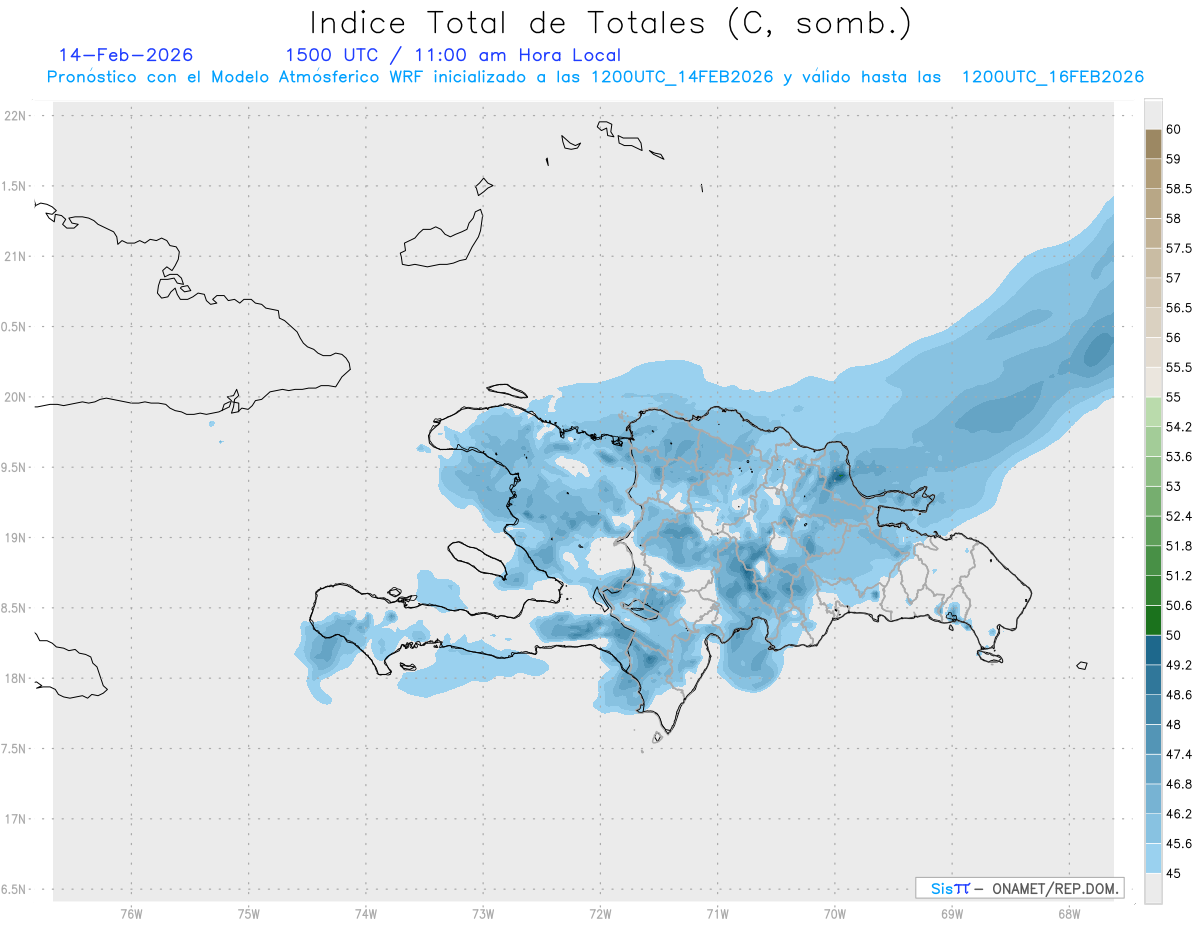This screenshot has width=1200, height=927.
Task: Click the colorbar value '49.2'
Action: pos(1179,665)
